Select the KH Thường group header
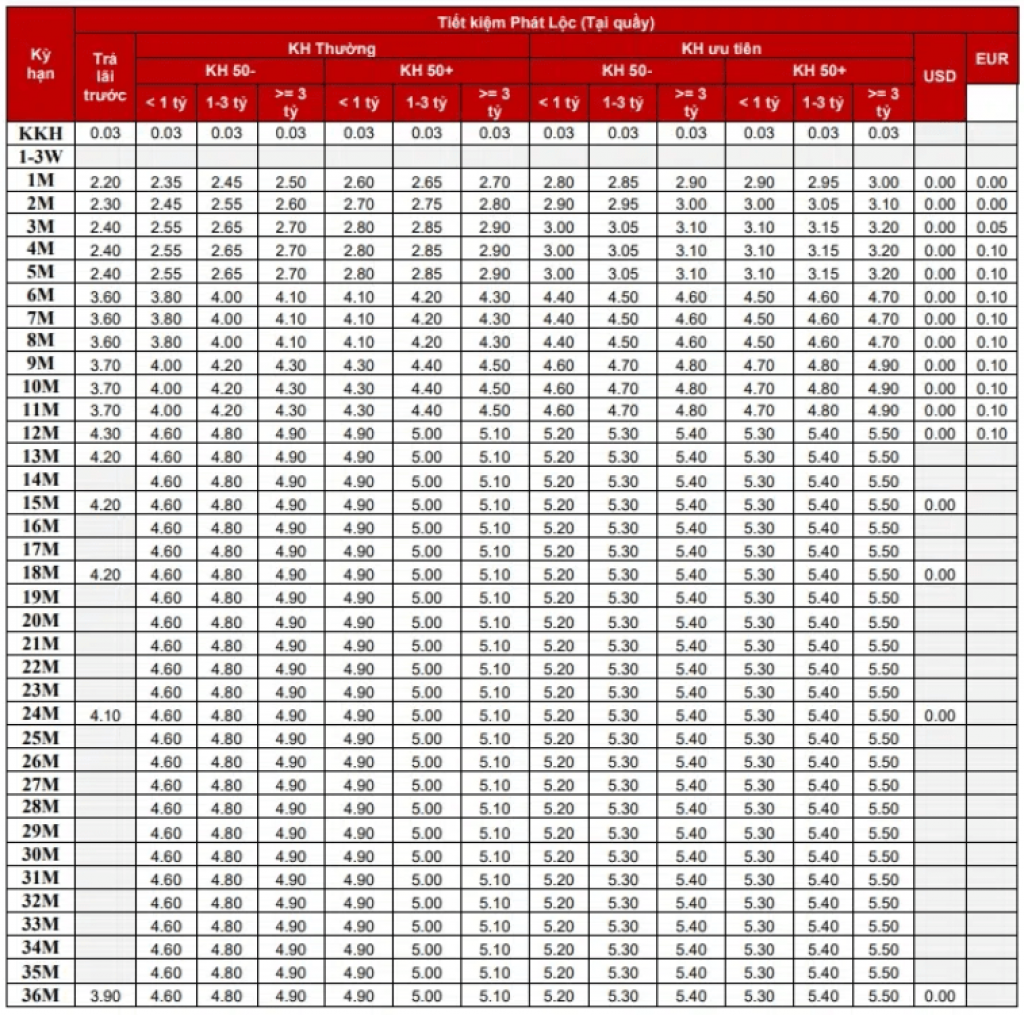Image resolution: width=1024 pixels, height=1015 pixels. [332, 48]
